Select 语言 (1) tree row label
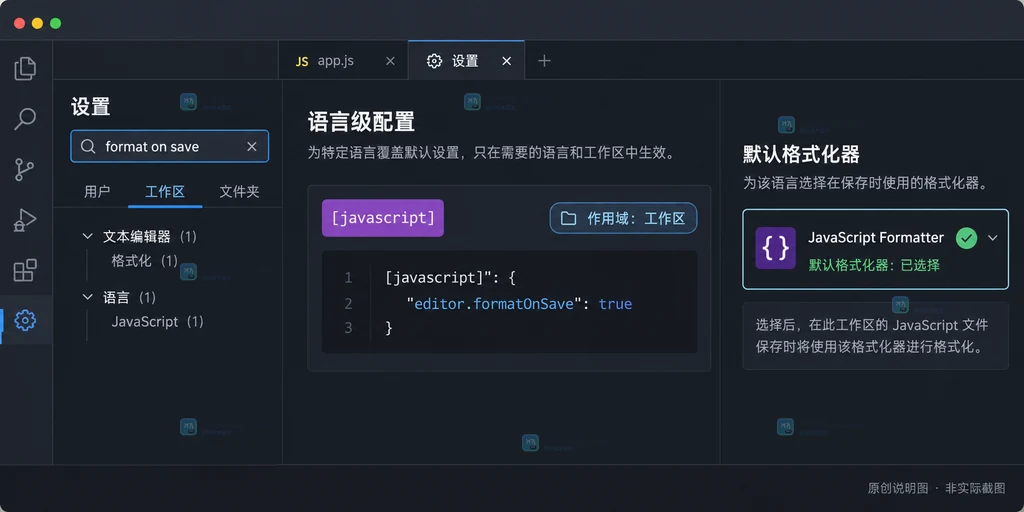This screenshot has height=512, width=1024. 129,298
